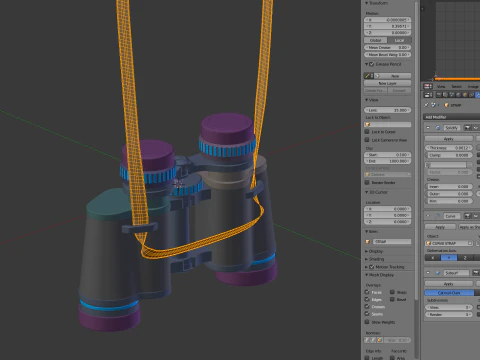Enable Lock Camera to View checkbox
The width and height of the screenshot is (480, 360).
pos(367,140)
